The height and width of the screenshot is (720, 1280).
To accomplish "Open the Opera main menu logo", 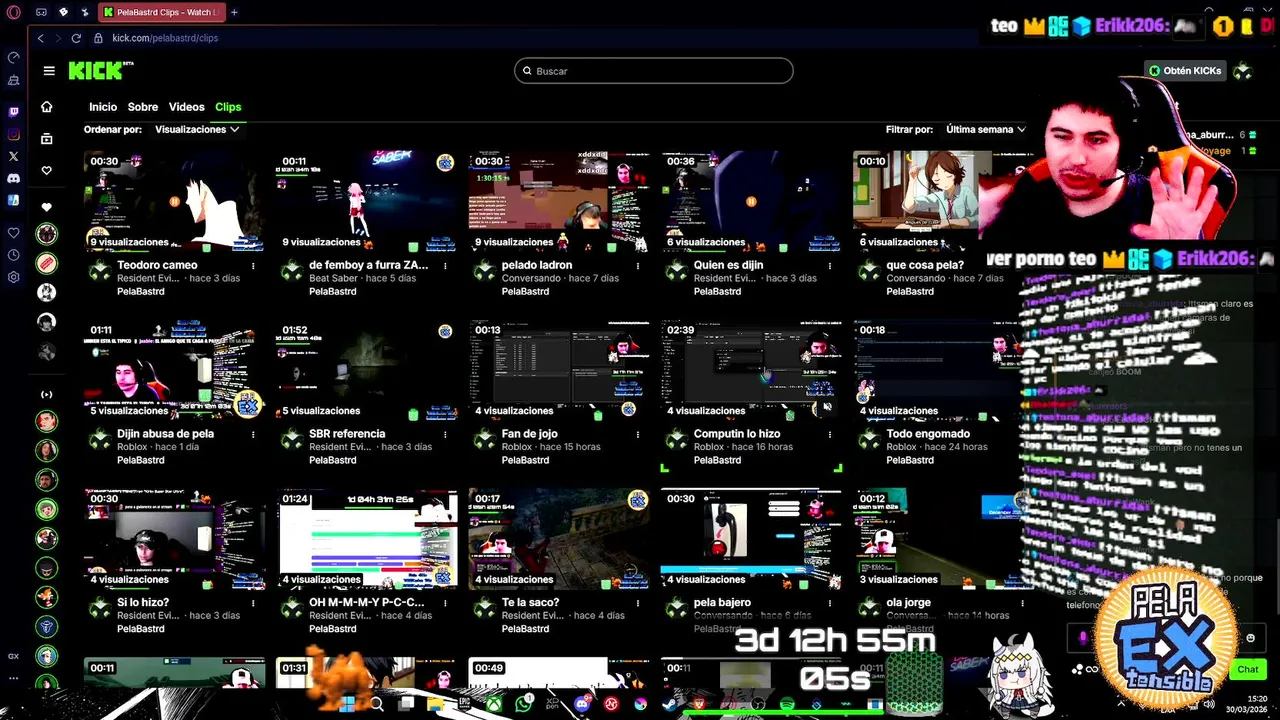I will 13,12.
